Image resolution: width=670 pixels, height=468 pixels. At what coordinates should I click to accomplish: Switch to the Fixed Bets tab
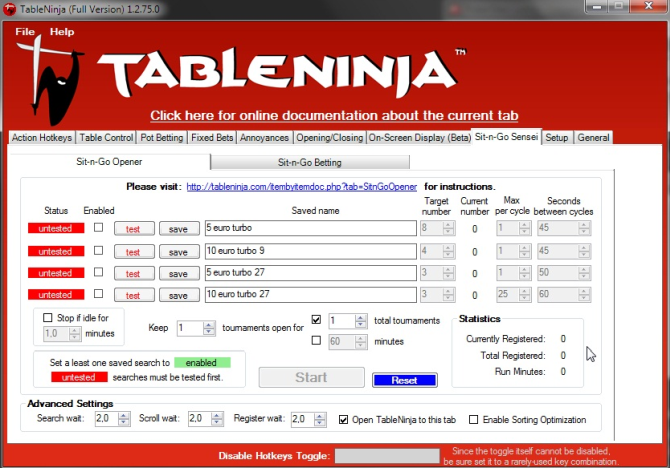pos(212,138)
